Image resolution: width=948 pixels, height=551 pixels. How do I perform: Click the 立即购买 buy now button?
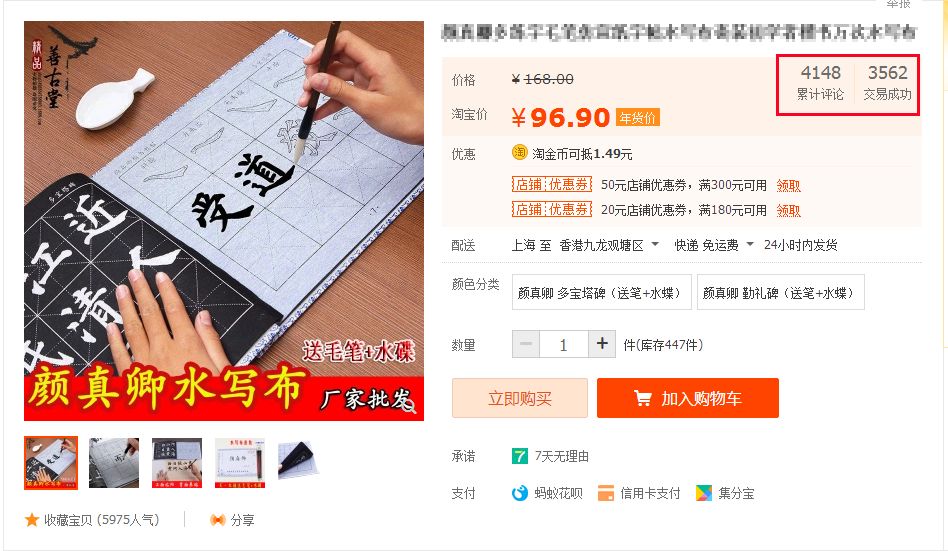click(520, 398)
